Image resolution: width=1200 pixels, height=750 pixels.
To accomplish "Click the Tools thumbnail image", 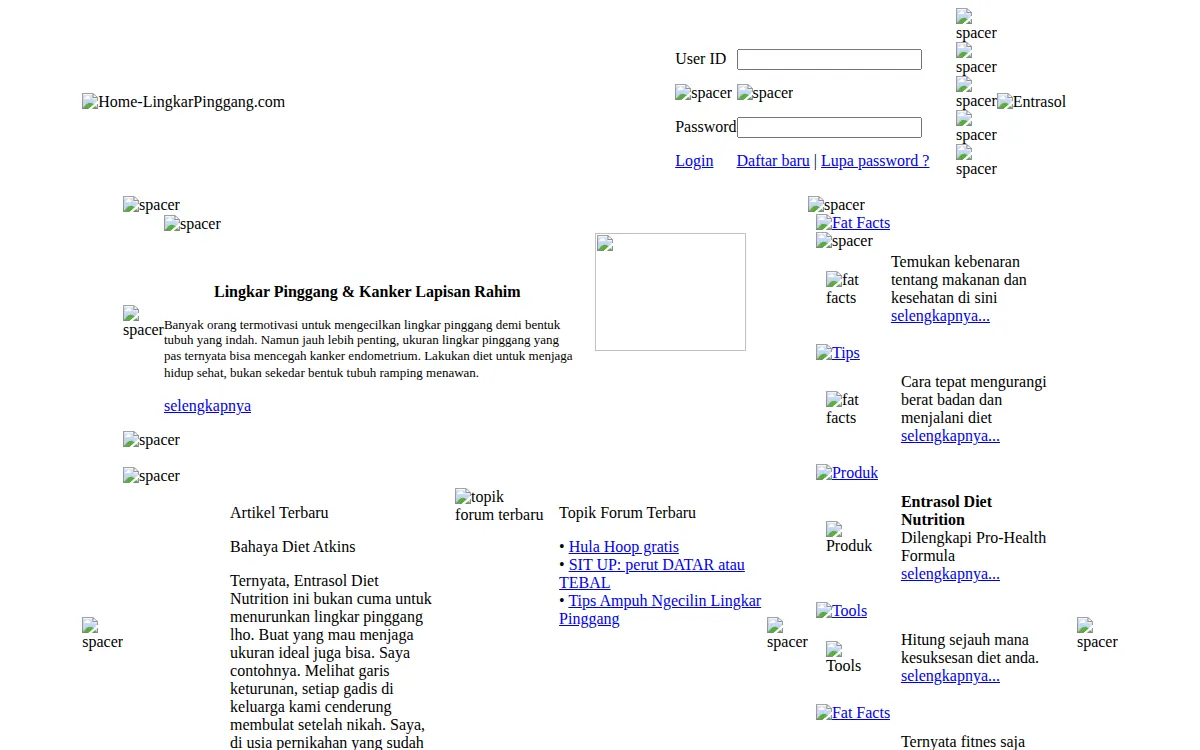I will [x=843, y=658].
